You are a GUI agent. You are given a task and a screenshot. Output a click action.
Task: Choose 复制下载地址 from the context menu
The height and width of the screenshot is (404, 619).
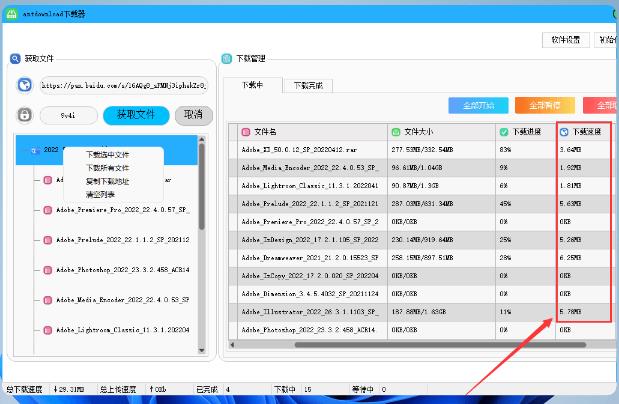pyautogui.click(x=107, y=181)
